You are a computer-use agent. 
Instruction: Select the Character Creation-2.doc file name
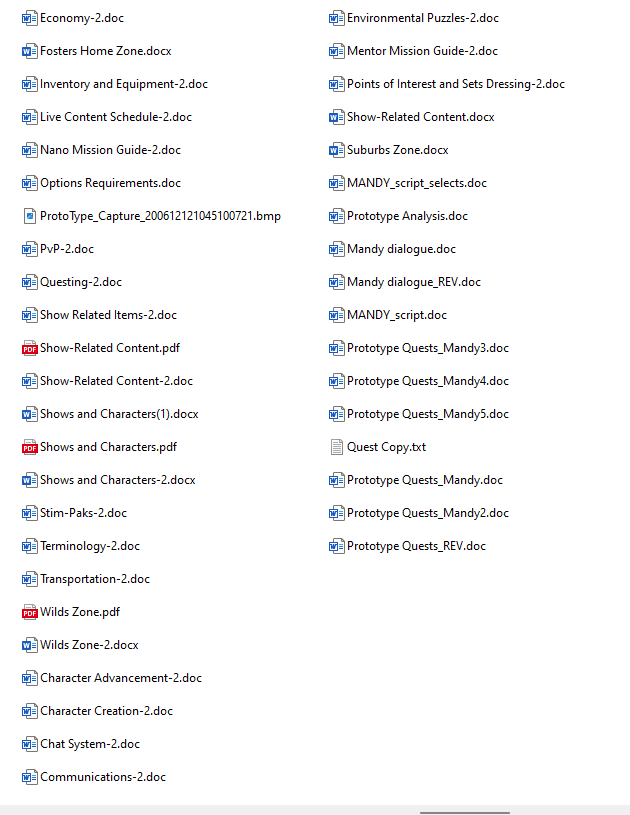click(107, 711)
